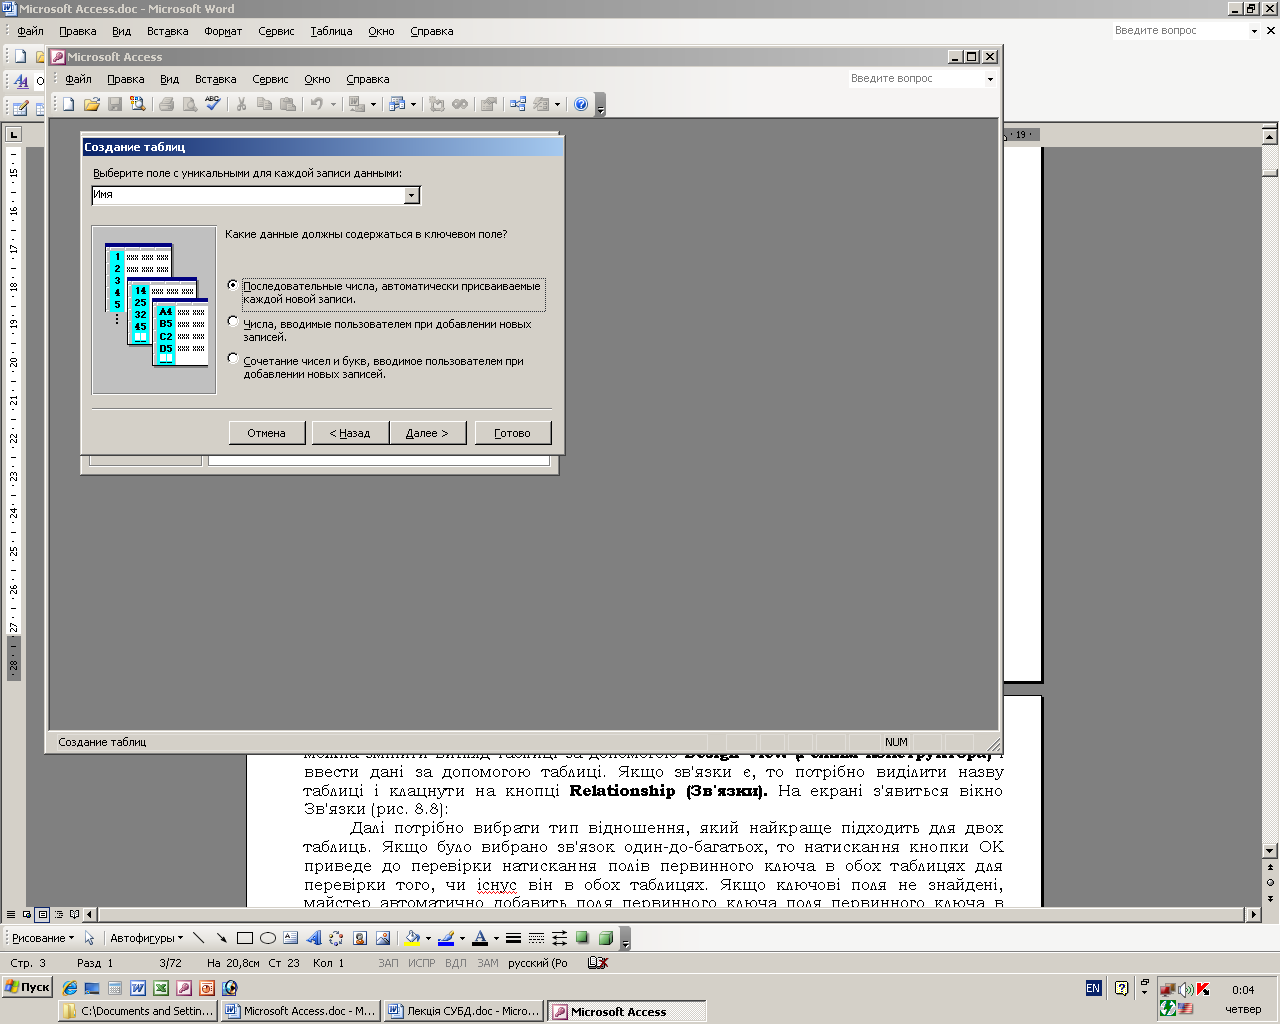Click the 3-D Style icon in Drawing toolbar
The width and height of the screenshot is (1280, 1024).
coord(605,938)
